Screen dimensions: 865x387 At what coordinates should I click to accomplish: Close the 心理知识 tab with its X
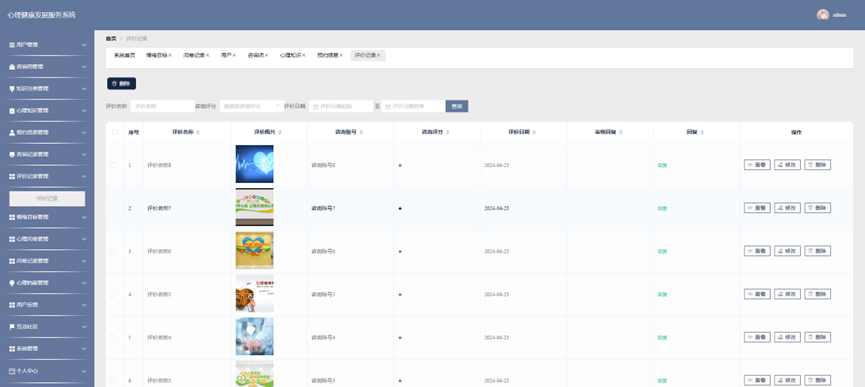(304, 56)
